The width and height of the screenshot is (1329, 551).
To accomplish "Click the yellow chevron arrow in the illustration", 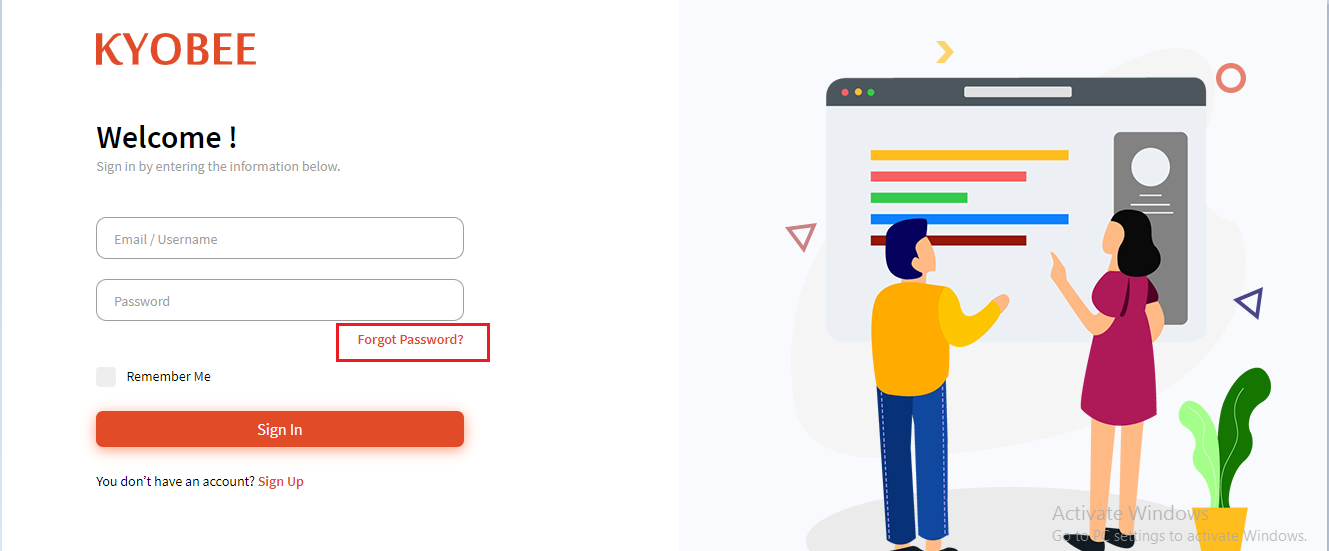I will click(x=944, y=52).
